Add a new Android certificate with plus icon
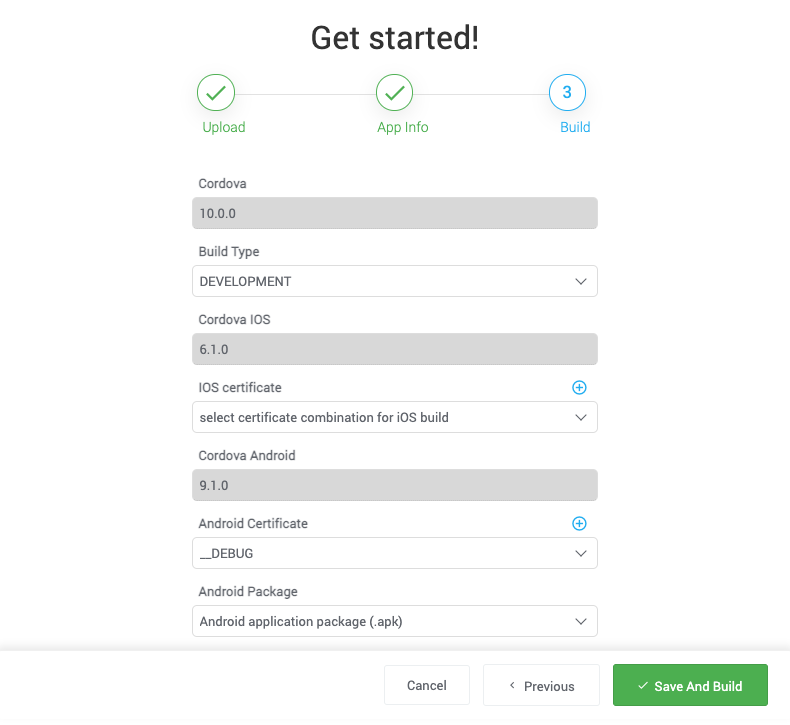The image size is (790, 725). (x=579, y=523)
